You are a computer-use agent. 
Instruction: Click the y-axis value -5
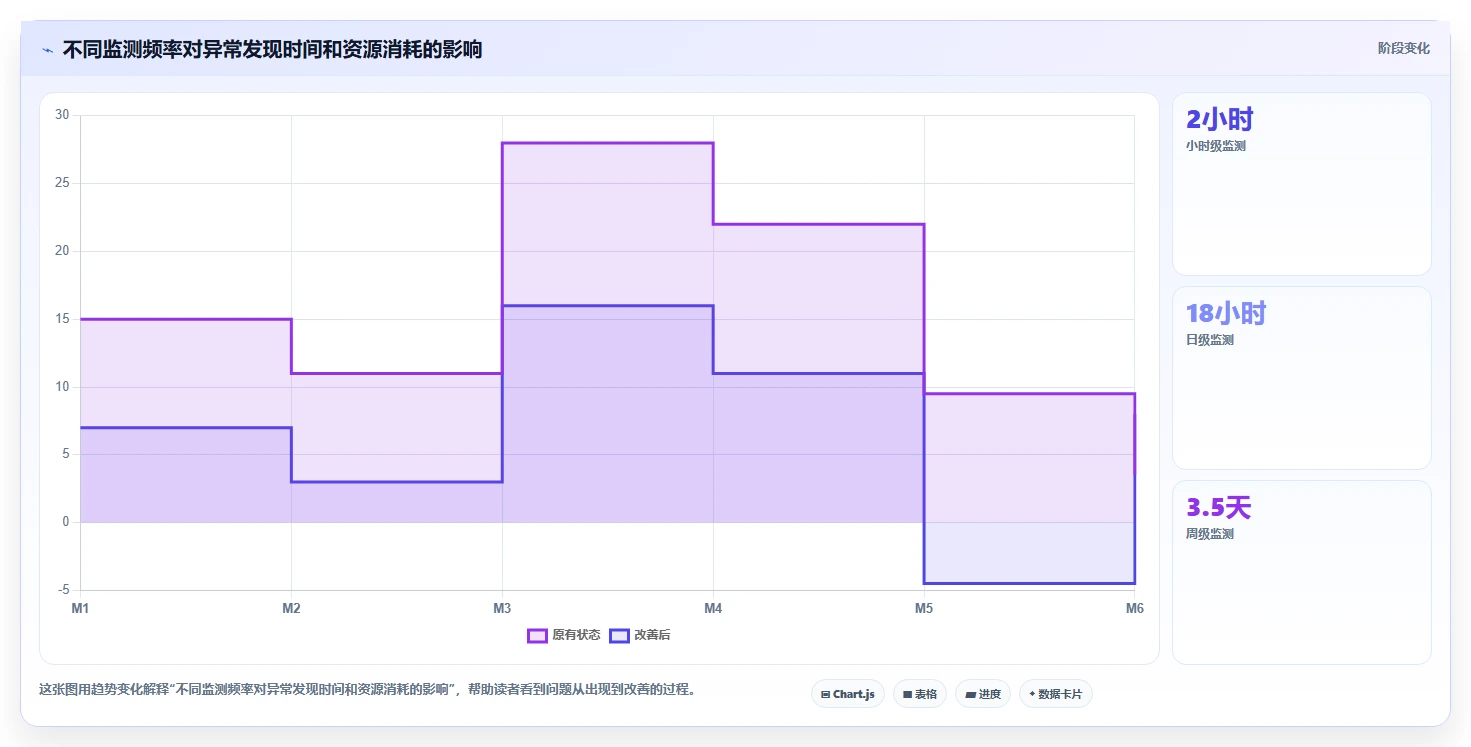64,590
